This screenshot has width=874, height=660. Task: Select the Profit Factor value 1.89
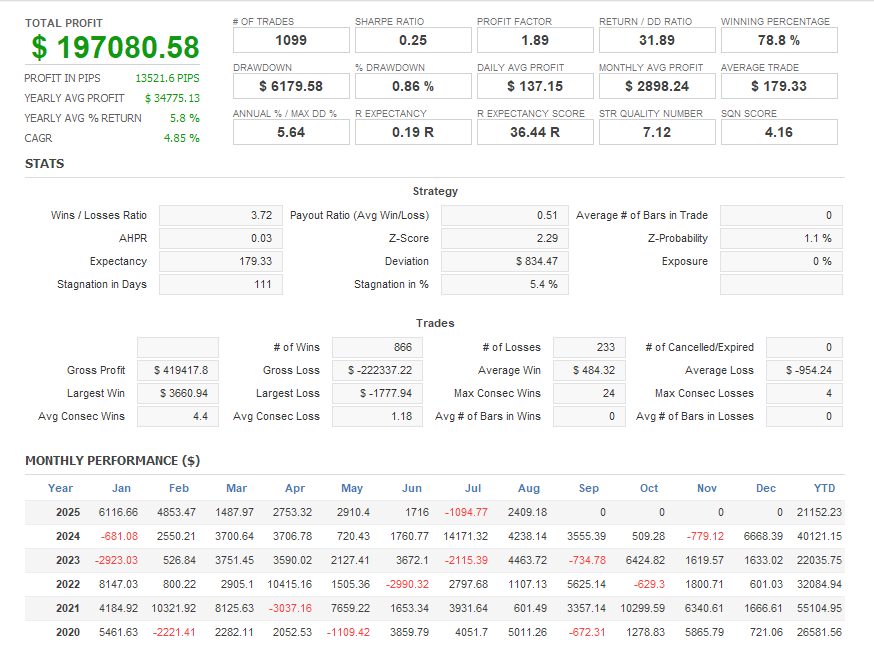click(x=535, y=40)
